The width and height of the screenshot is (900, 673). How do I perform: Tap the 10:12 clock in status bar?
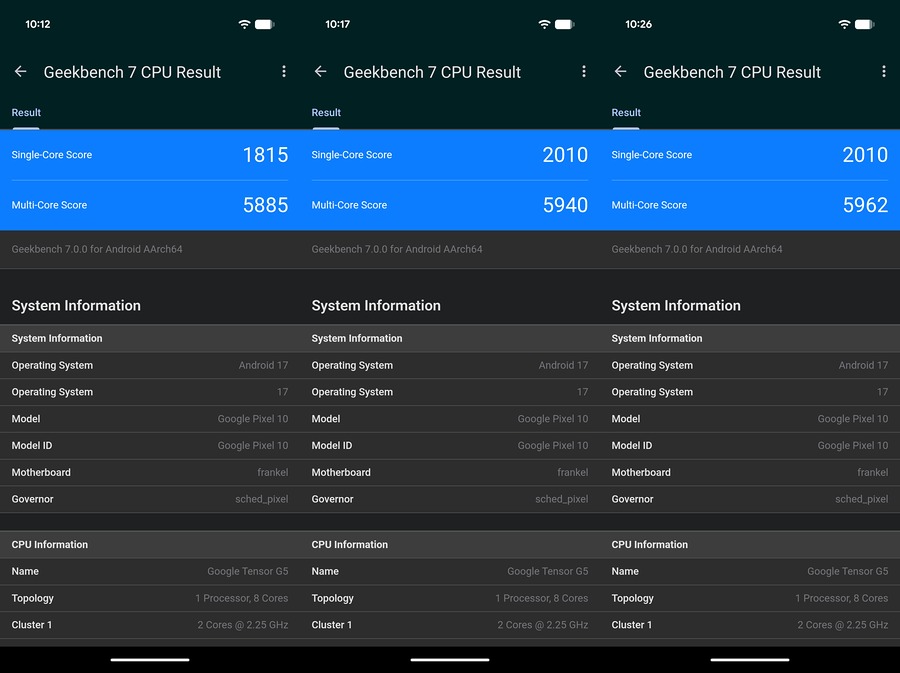(x=38, y=24)
